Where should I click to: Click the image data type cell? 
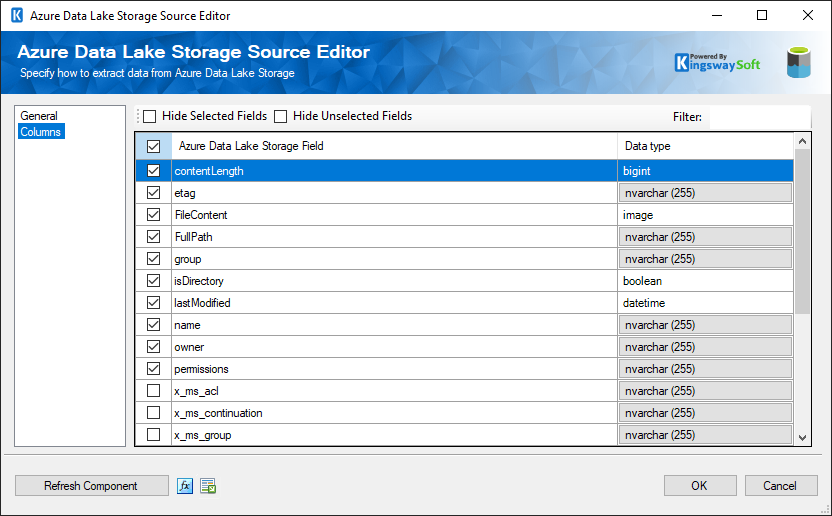click(705, 215)
